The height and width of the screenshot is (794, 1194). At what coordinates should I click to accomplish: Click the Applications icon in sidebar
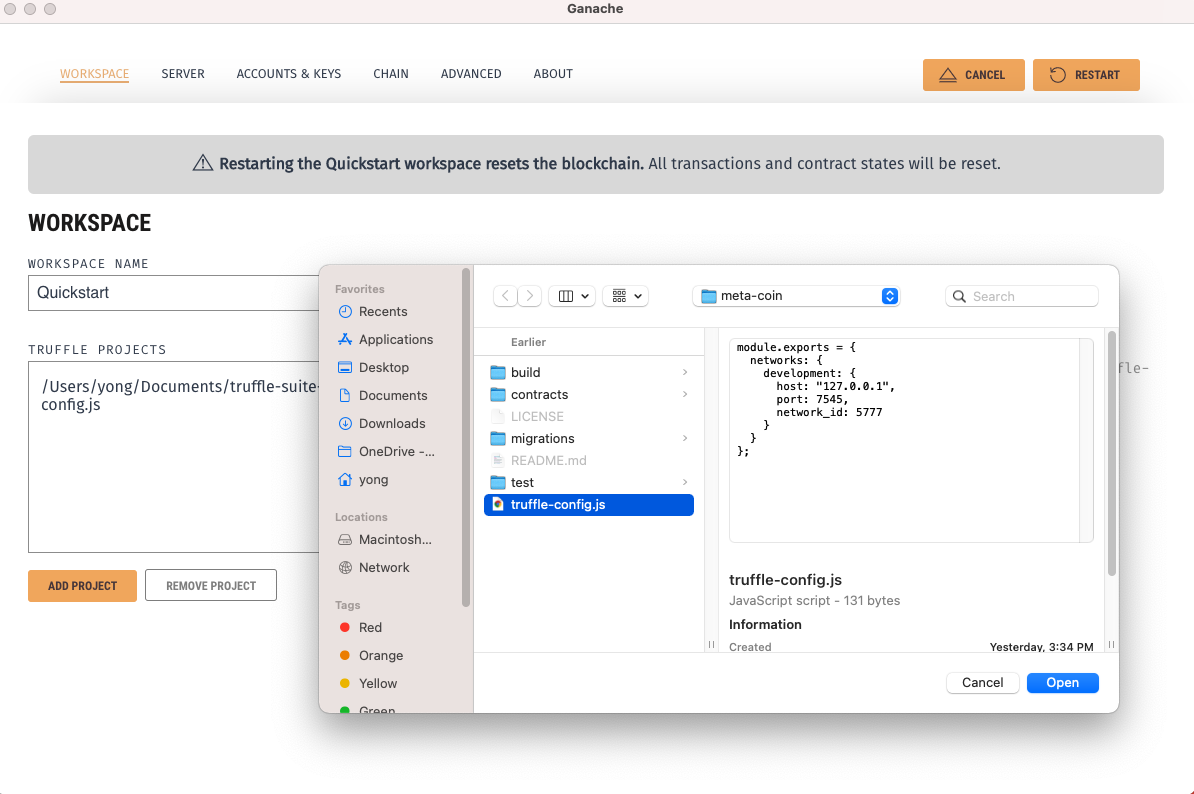point(345,340)
